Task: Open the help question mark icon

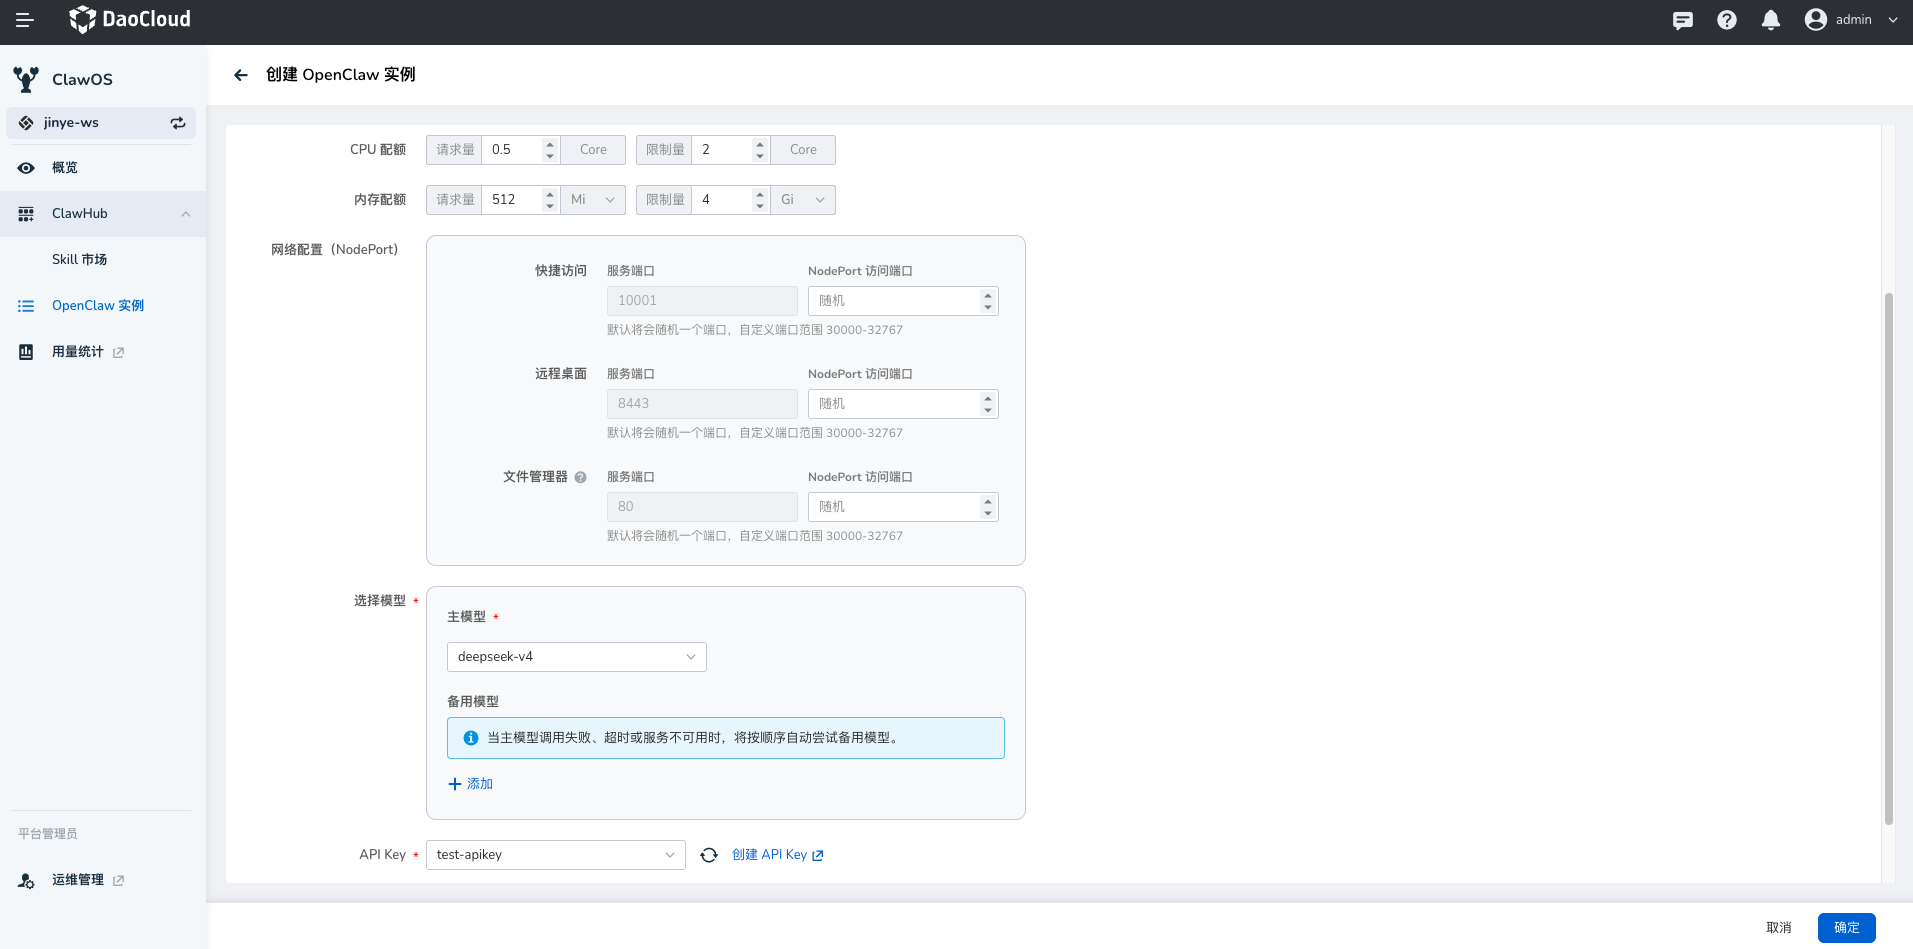Action: [1727, 20]
